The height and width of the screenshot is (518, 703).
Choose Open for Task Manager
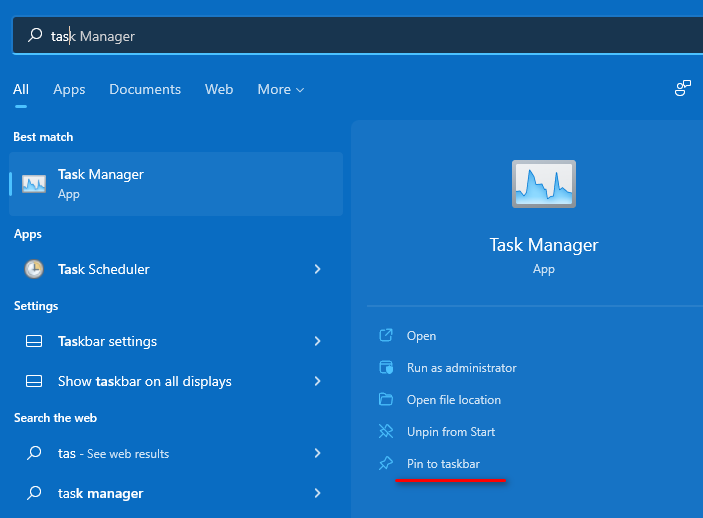click(x=421, y=336)
